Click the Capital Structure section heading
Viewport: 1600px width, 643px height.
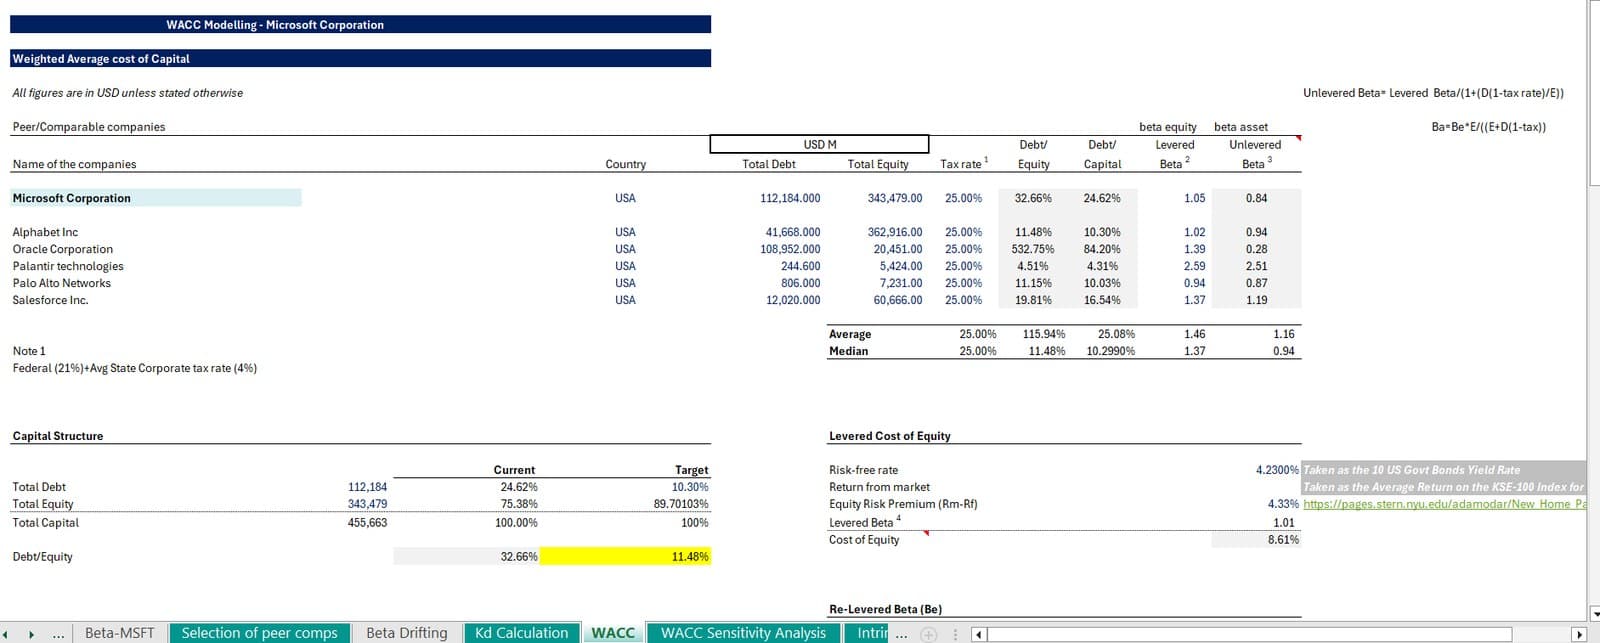pyautogui.click(x=58, y=436)
